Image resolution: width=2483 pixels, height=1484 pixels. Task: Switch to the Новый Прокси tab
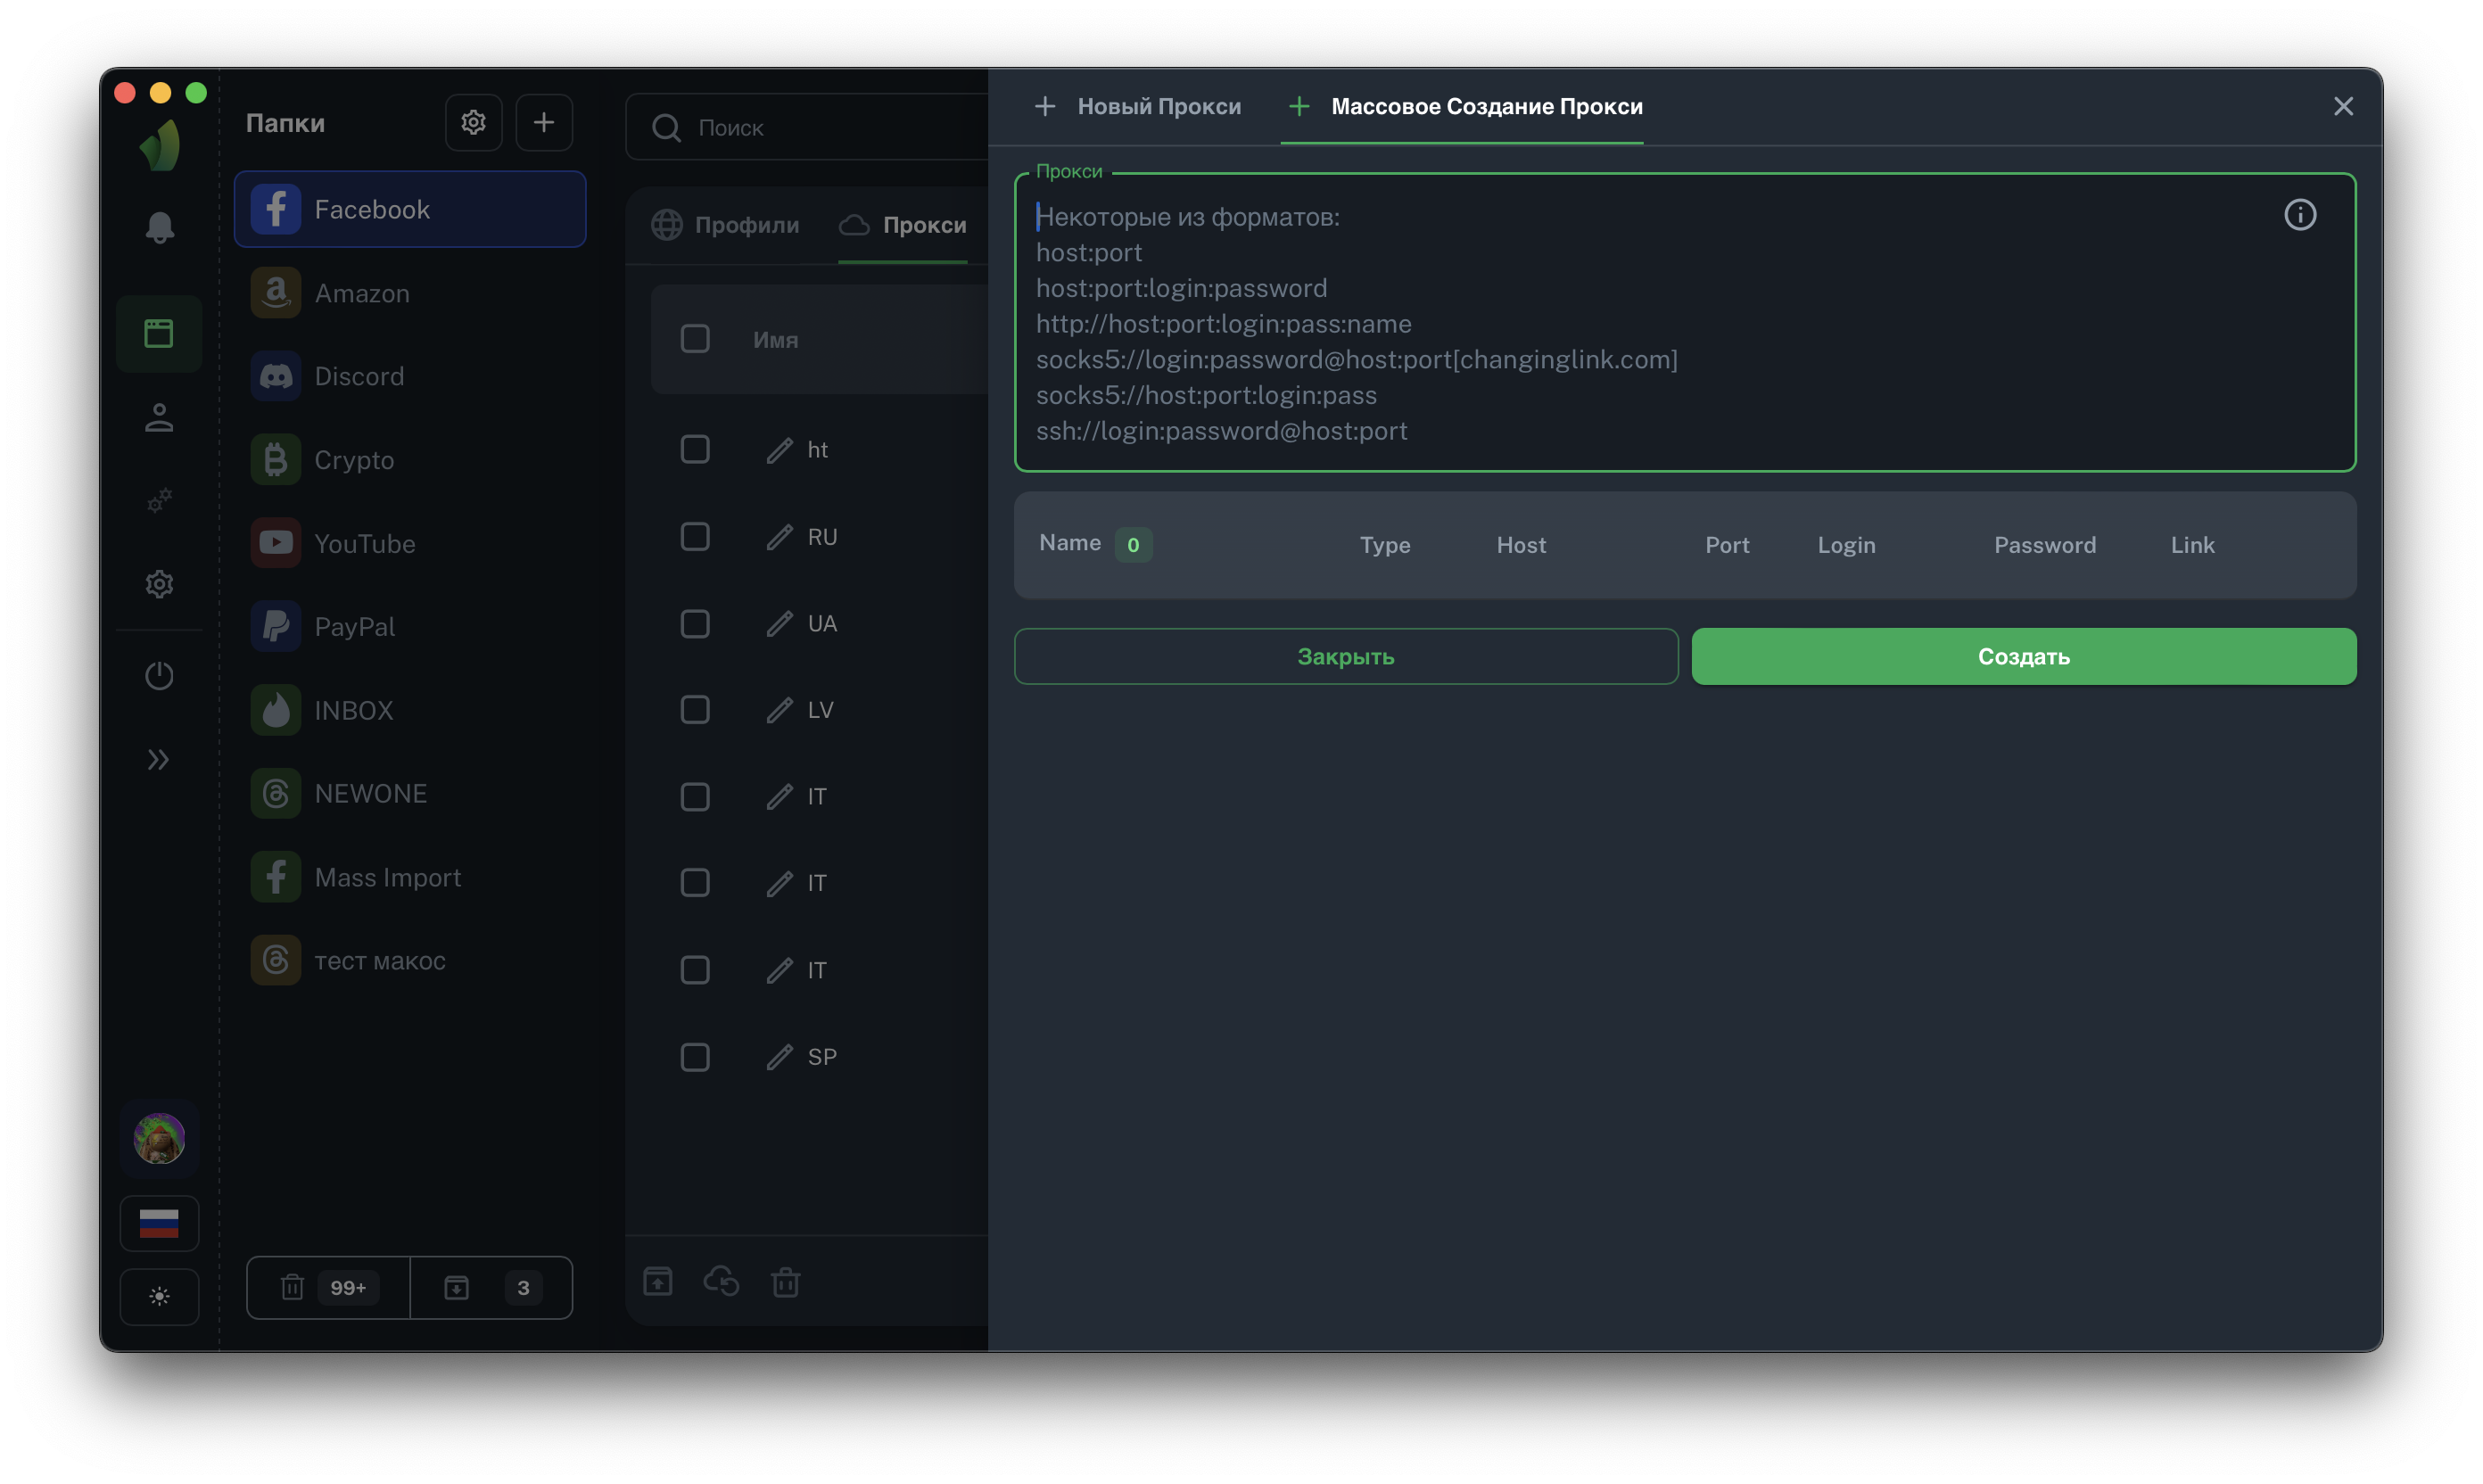click(x=1138, y=106)
